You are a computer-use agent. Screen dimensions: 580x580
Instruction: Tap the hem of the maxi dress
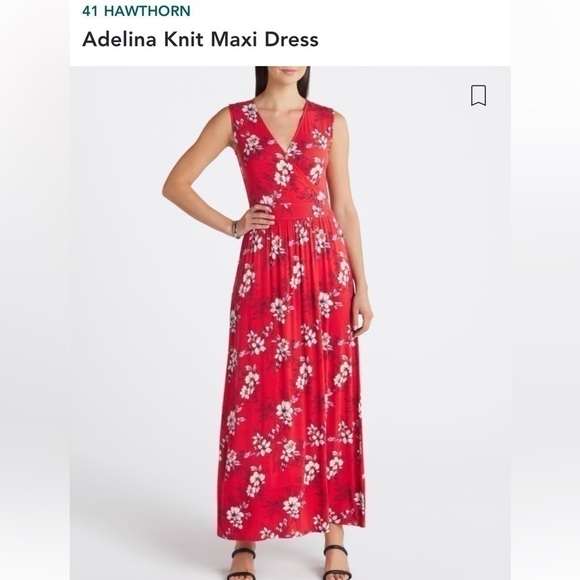click(x=292, y=527)
